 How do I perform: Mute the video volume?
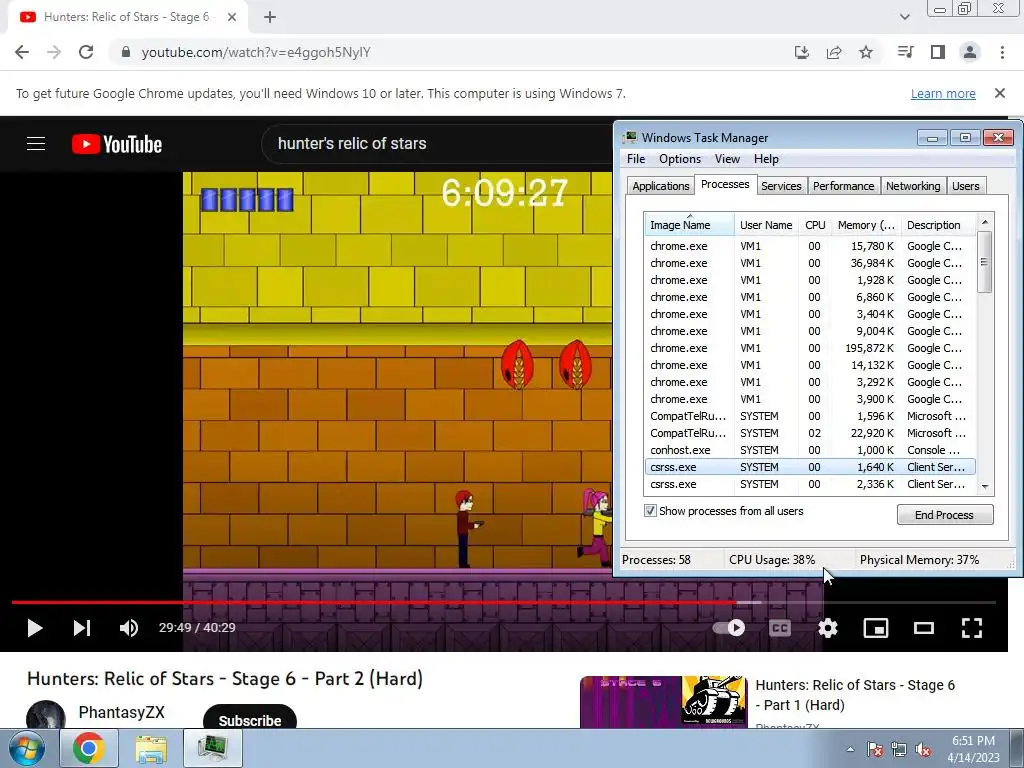point(129,628)
